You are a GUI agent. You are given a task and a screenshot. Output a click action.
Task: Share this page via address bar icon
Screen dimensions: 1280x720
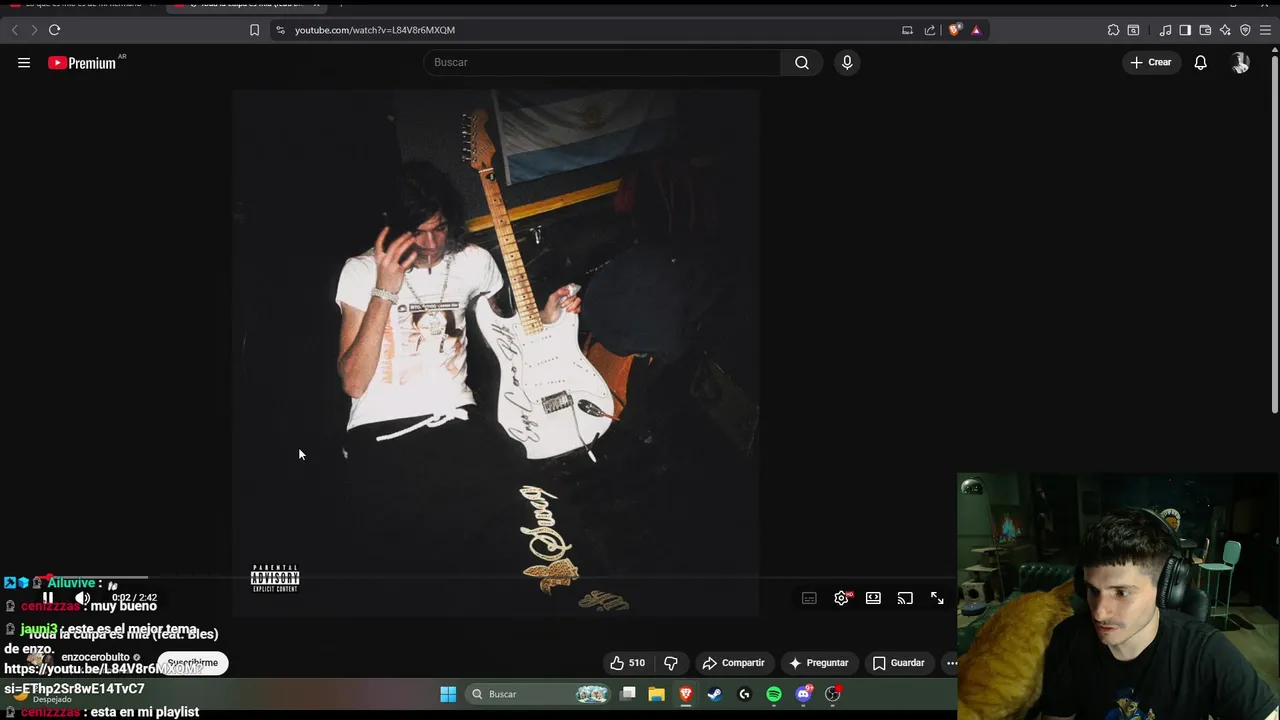[x=930, y=30]
